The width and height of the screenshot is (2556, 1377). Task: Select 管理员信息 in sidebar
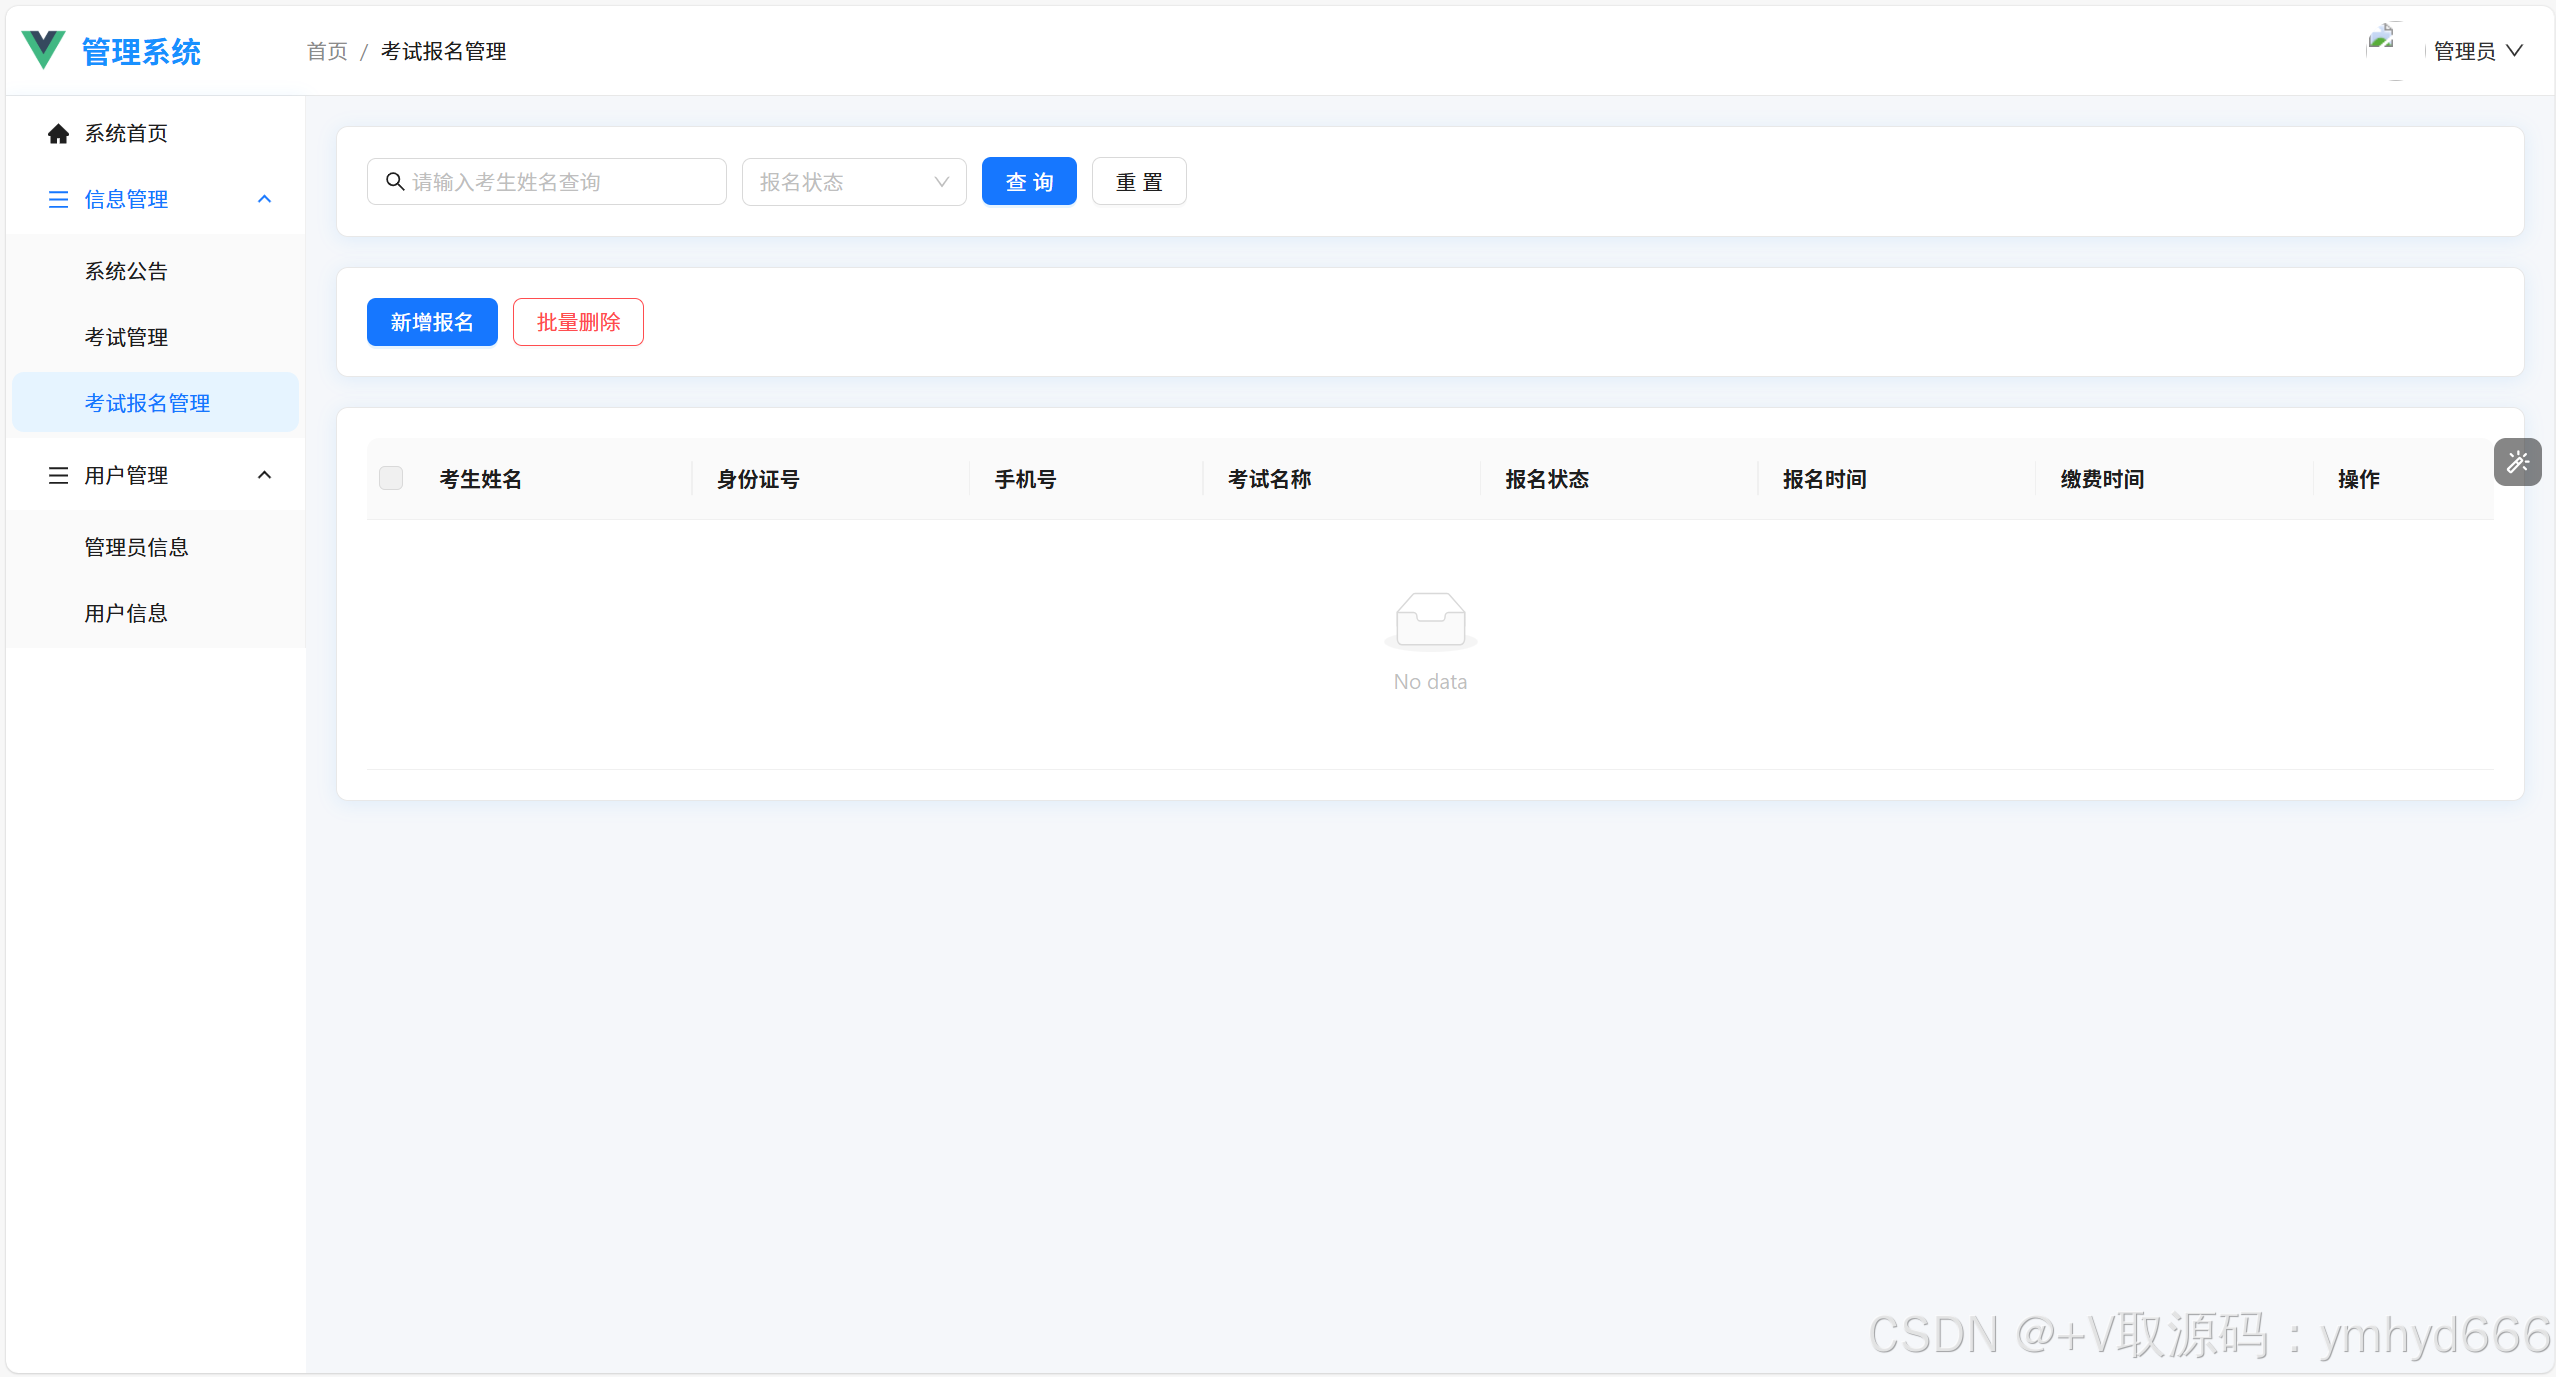tap(136, 548)
